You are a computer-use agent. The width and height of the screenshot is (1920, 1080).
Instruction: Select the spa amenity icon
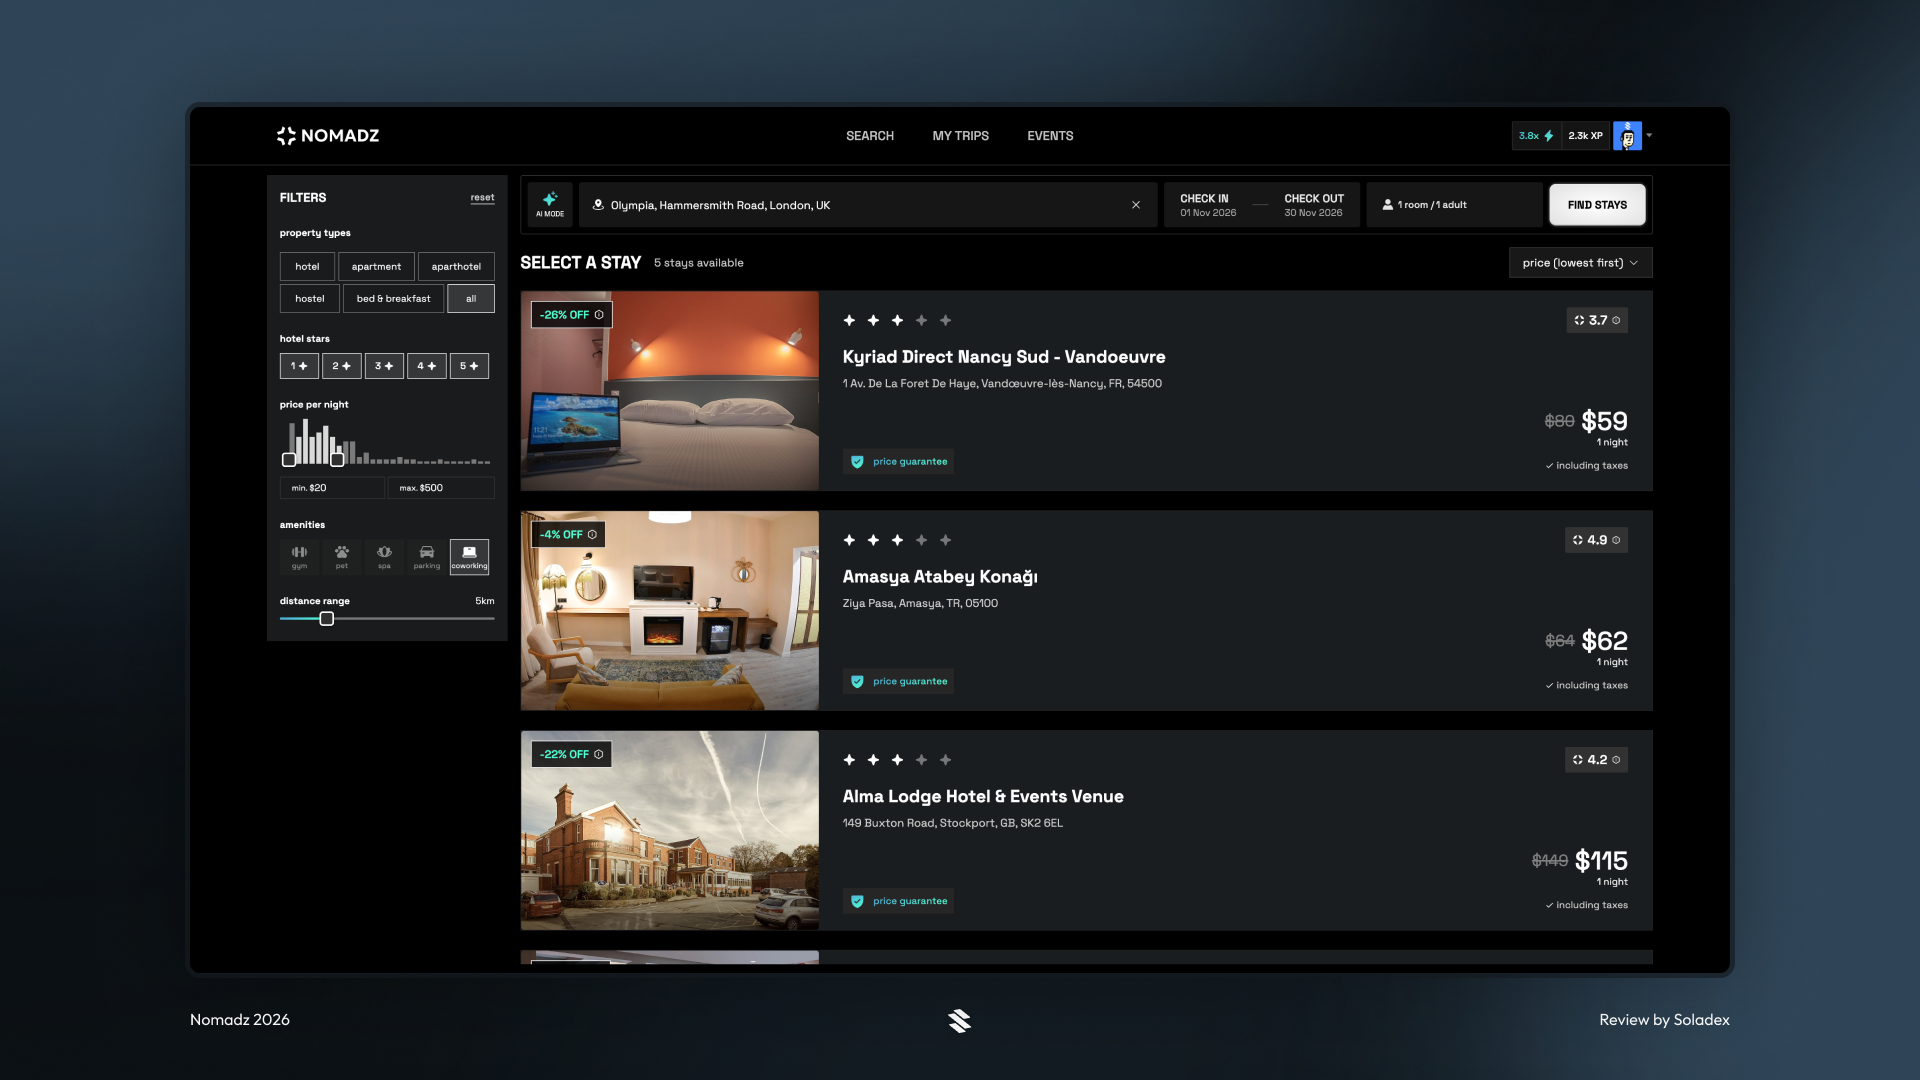pos(384,557)
